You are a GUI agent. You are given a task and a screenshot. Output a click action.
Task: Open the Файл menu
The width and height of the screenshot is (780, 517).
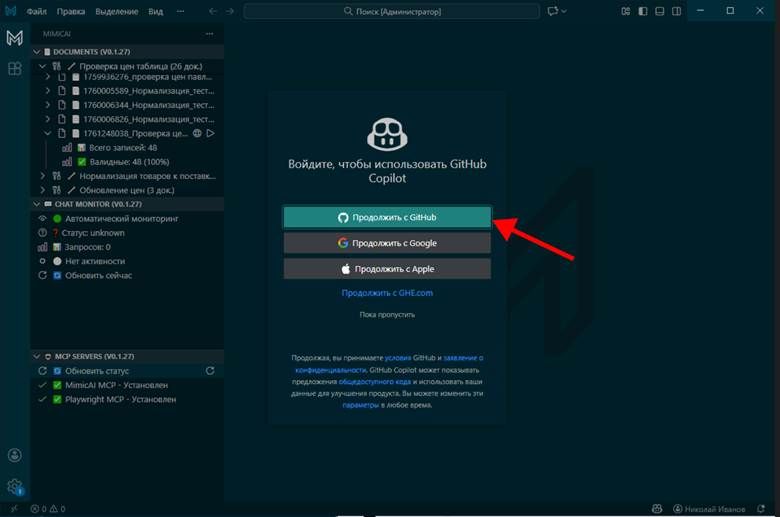click(x=36, y=11)
